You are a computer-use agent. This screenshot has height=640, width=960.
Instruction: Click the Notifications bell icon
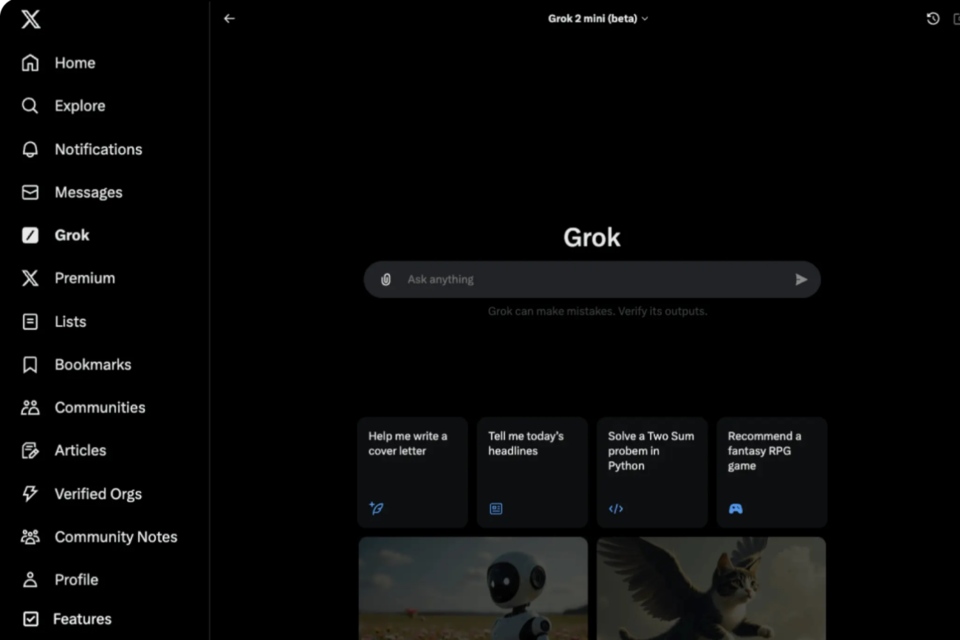(30, 149)
